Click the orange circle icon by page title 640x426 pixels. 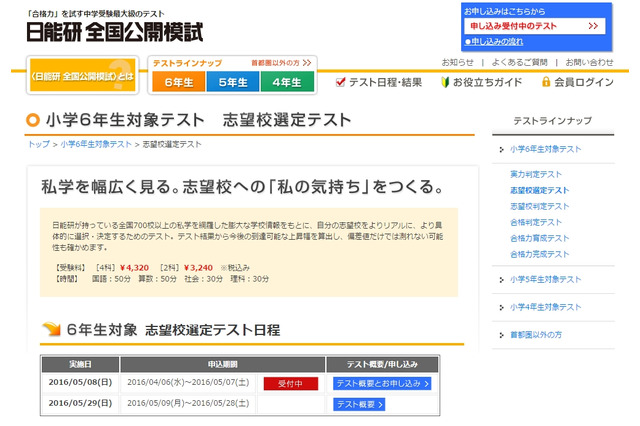[33, 120]
